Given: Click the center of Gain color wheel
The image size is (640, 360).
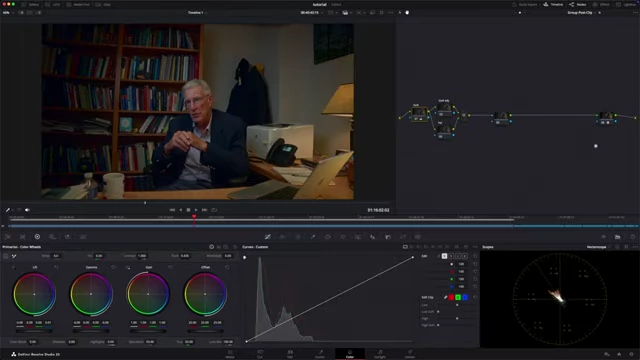Looking at the screenshot, I should [148, 294].
